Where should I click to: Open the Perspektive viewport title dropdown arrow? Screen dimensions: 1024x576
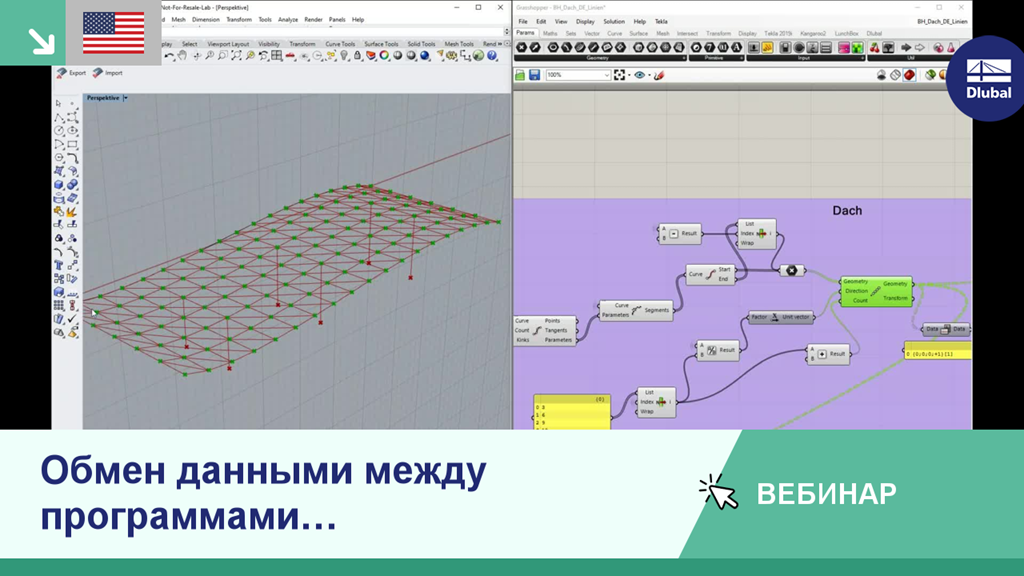125,98
